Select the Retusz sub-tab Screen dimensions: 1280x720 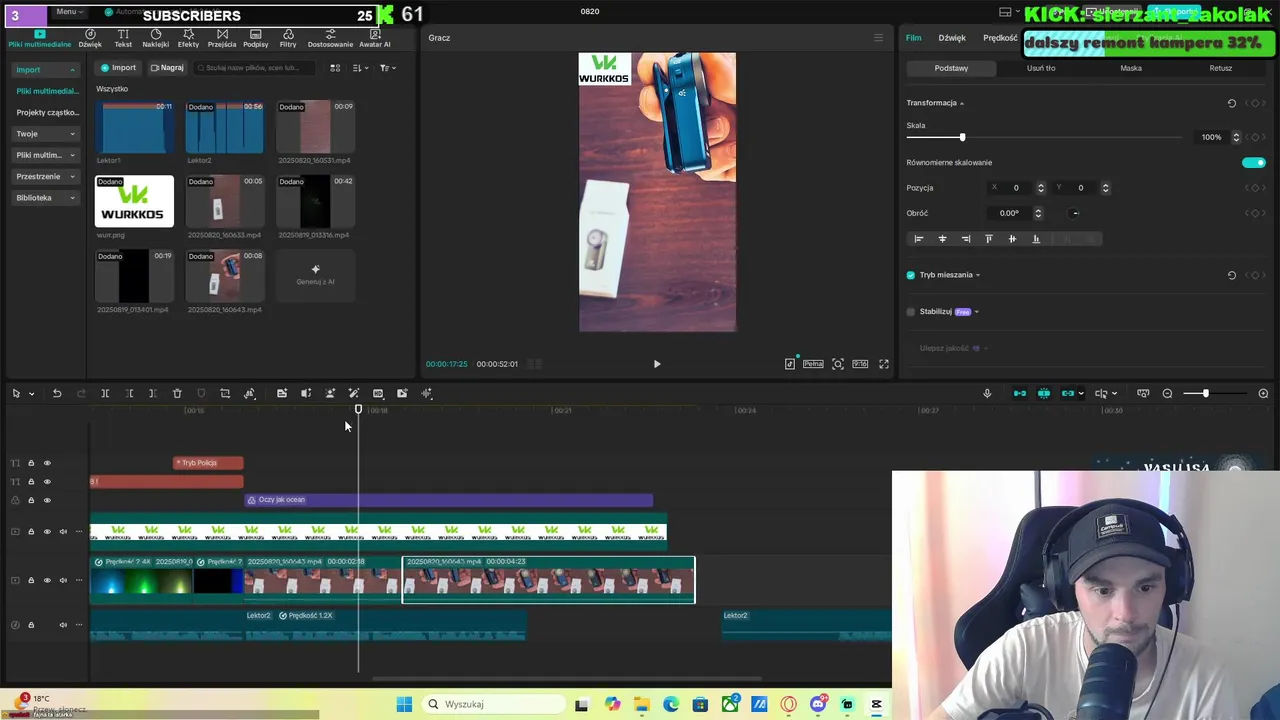(x=1220, y=68)
